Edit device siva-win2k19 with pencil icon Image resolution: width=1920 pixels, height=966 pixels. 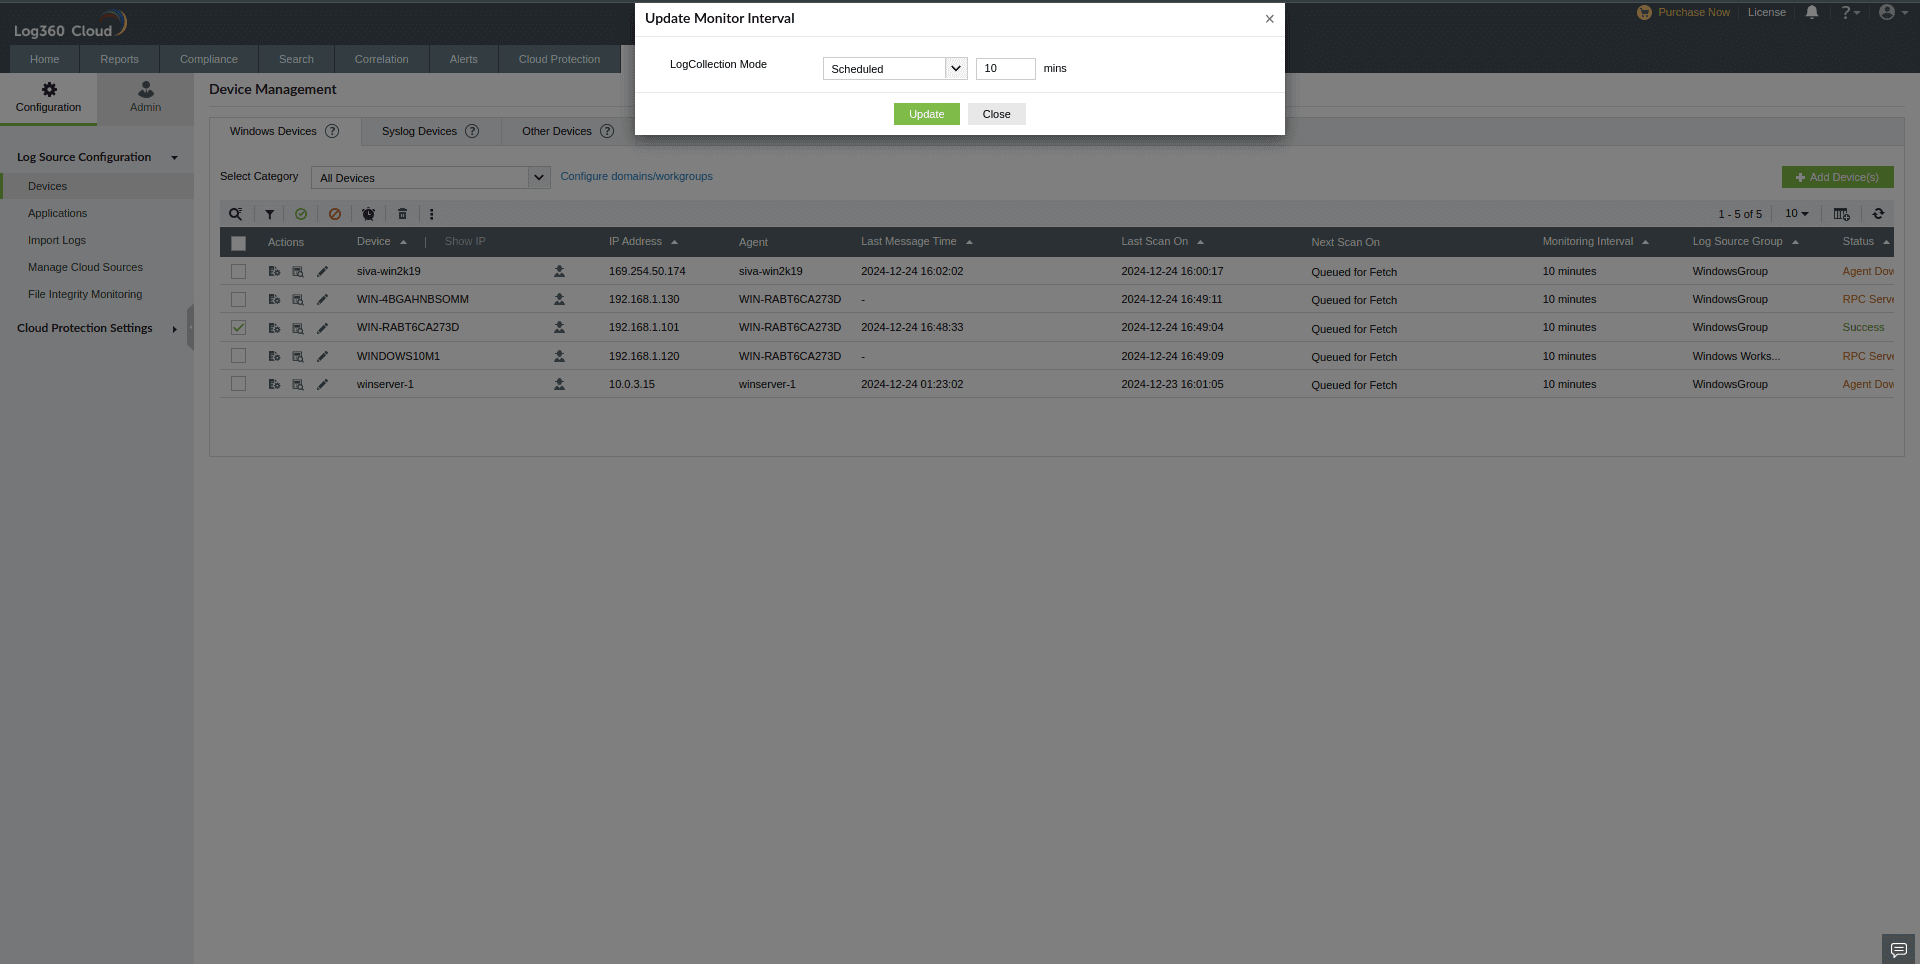tap(322, 272)
